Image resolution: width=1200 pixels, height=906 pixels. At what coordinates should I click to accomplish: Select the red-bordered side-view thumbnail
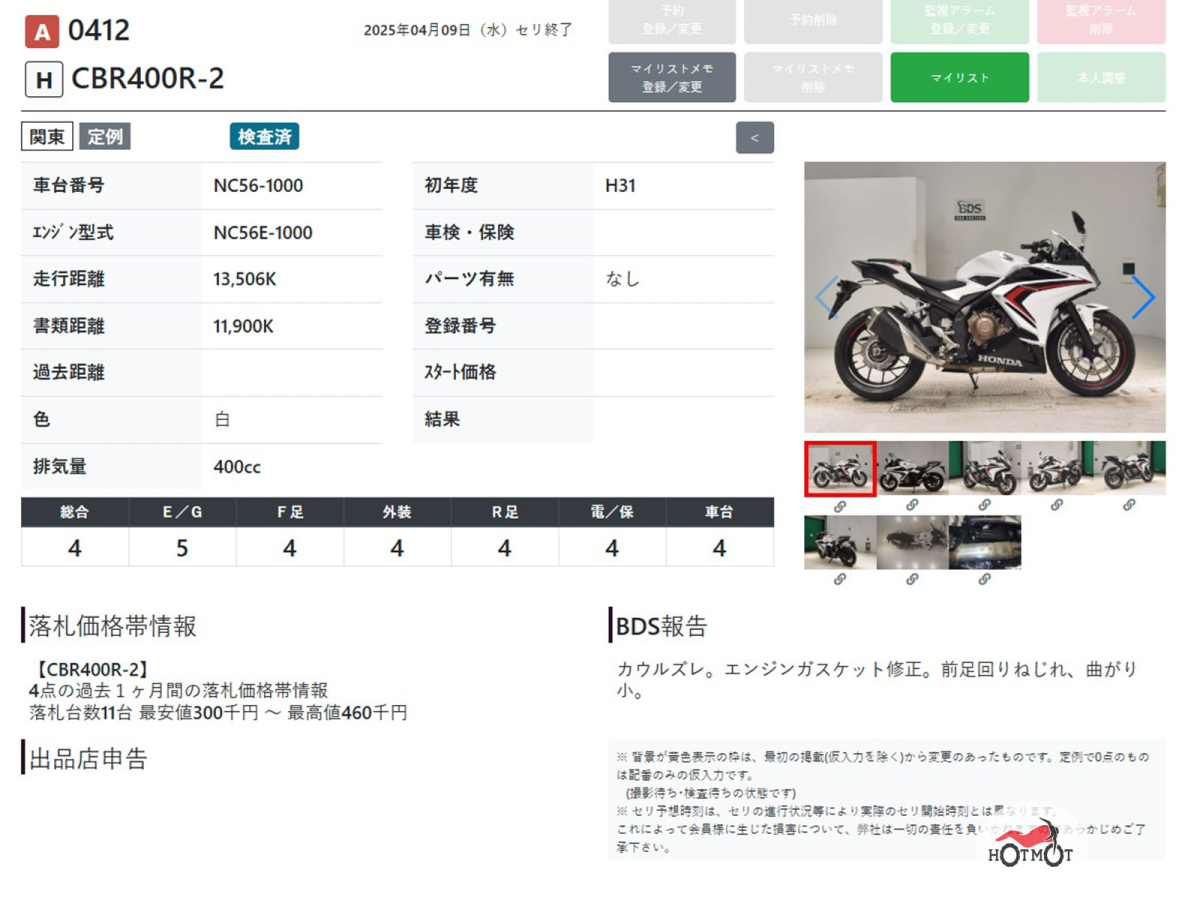[840, 468]
